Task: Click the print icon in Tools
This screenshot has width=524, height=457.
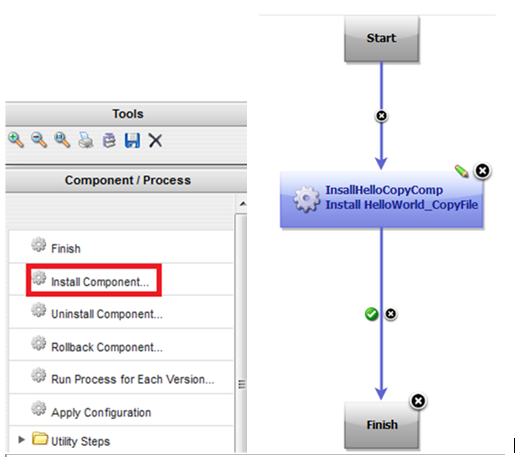Action: click(86, 140)
